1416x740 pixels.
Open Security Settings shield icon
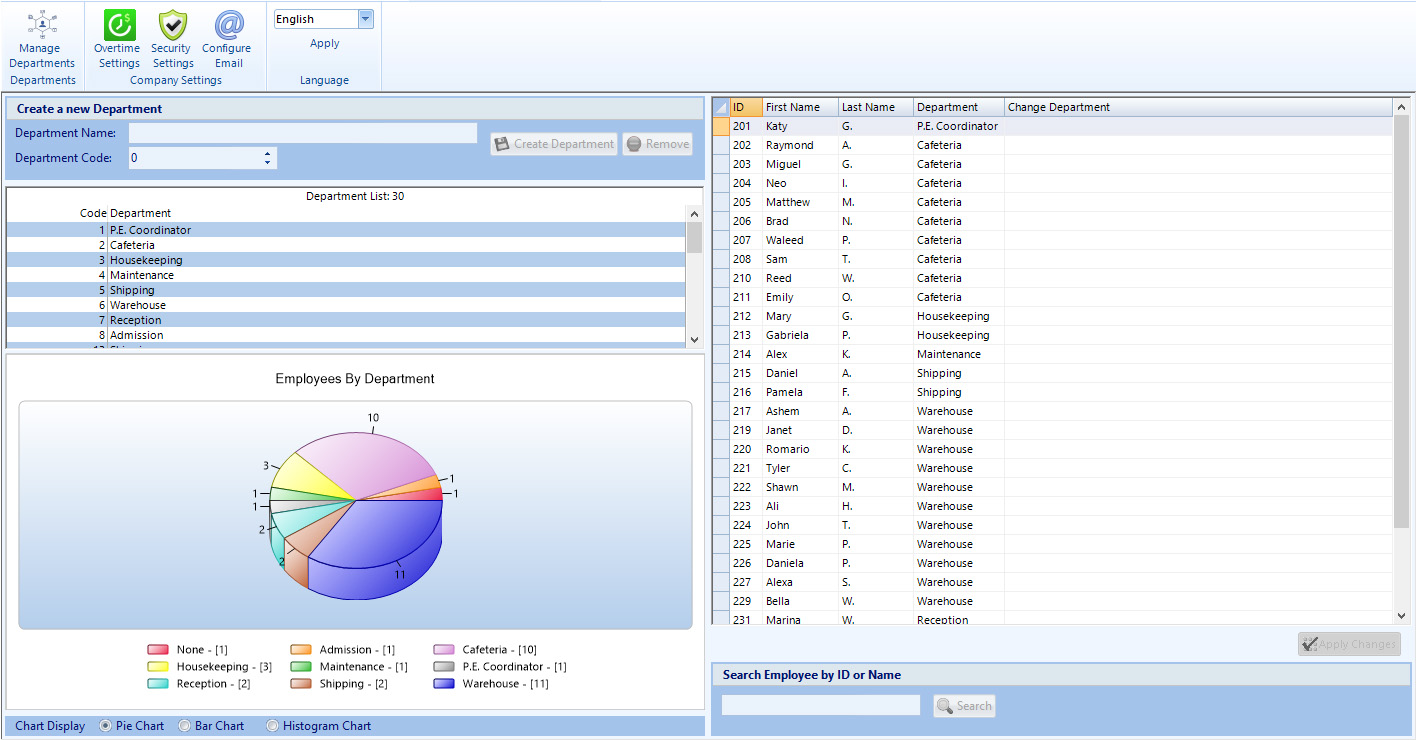click(x=172, y=25)
